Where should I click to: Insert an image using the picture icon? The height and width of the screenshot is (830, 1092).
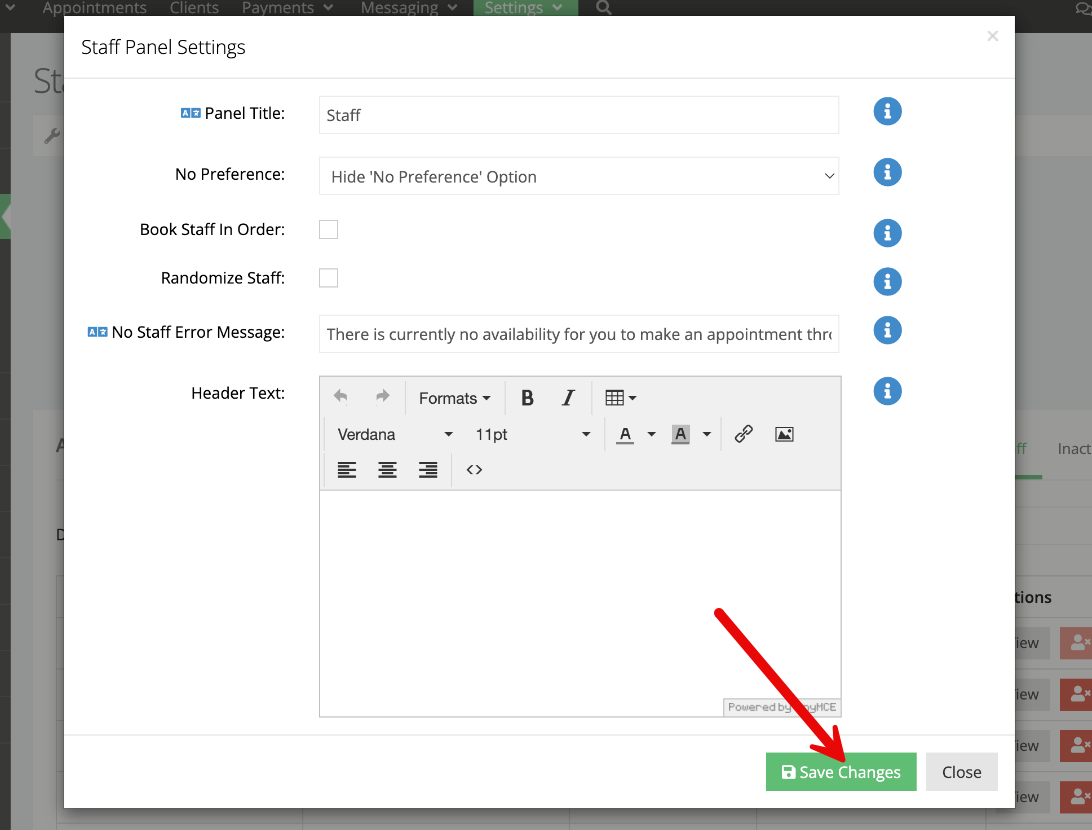784,434
